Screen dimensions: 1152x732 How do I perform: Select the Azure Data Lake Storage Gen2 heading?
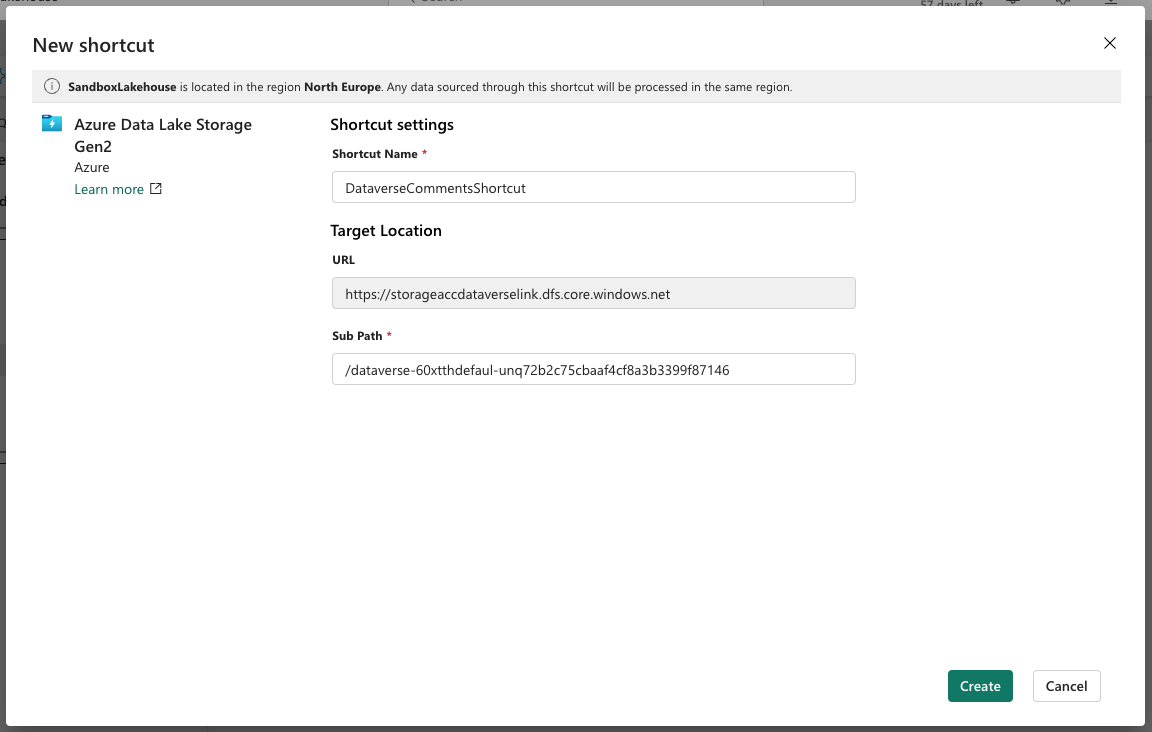click(x=163, y=135)
